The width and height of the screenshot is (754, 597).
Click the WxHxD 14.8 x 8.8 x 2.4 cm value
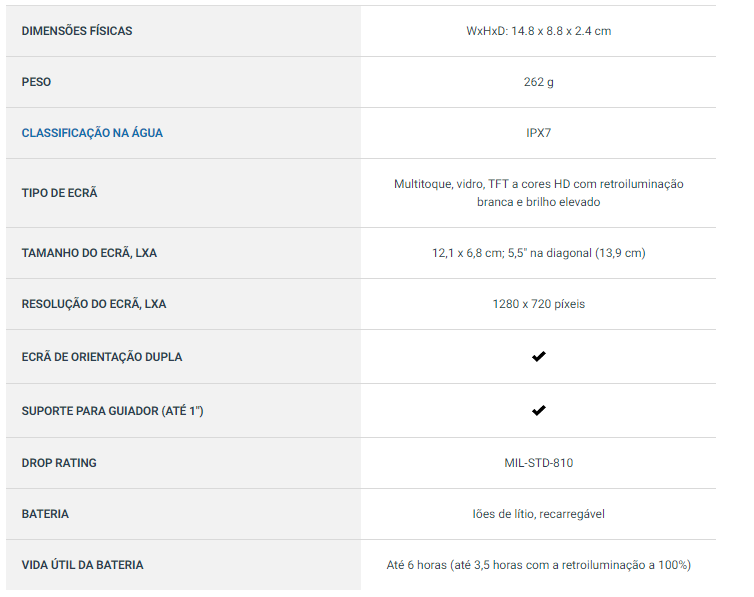538,31
